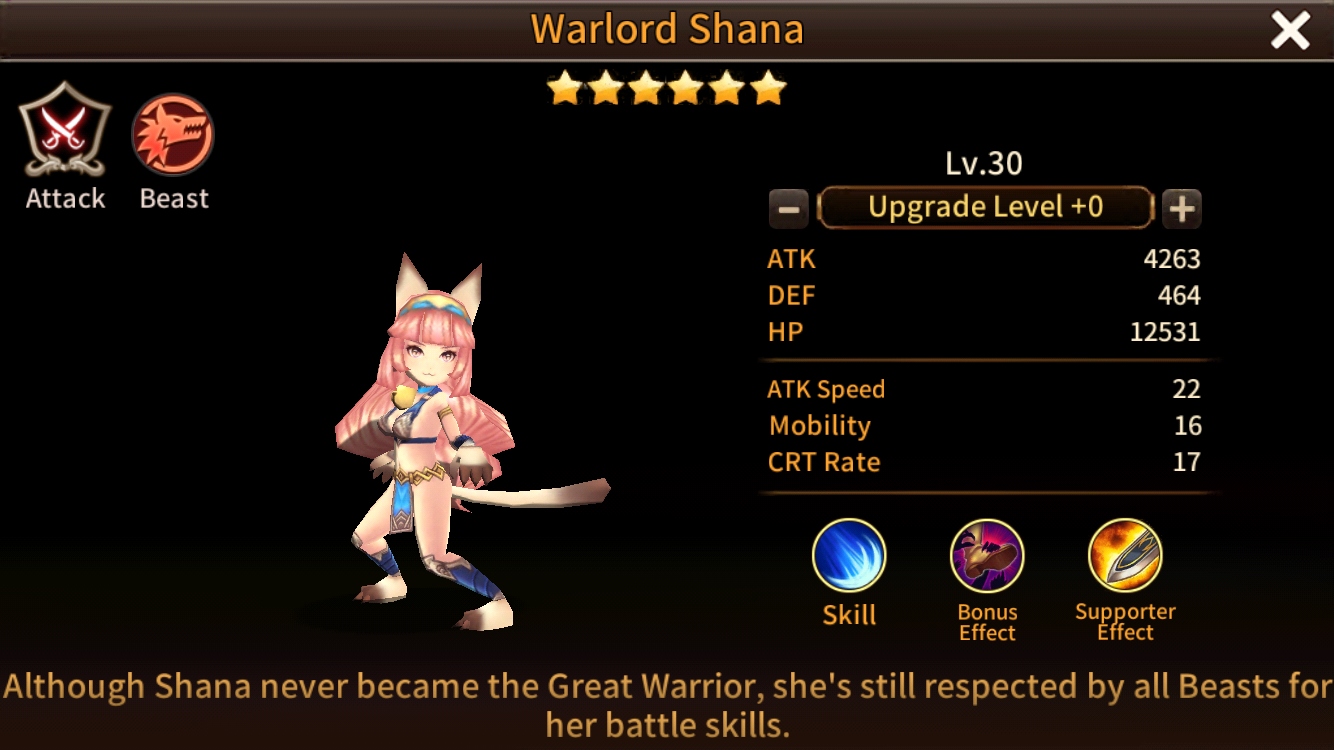
Task: Click the ATK stat value 4263
Action: pyautogui.click(x=1172, y=259)
